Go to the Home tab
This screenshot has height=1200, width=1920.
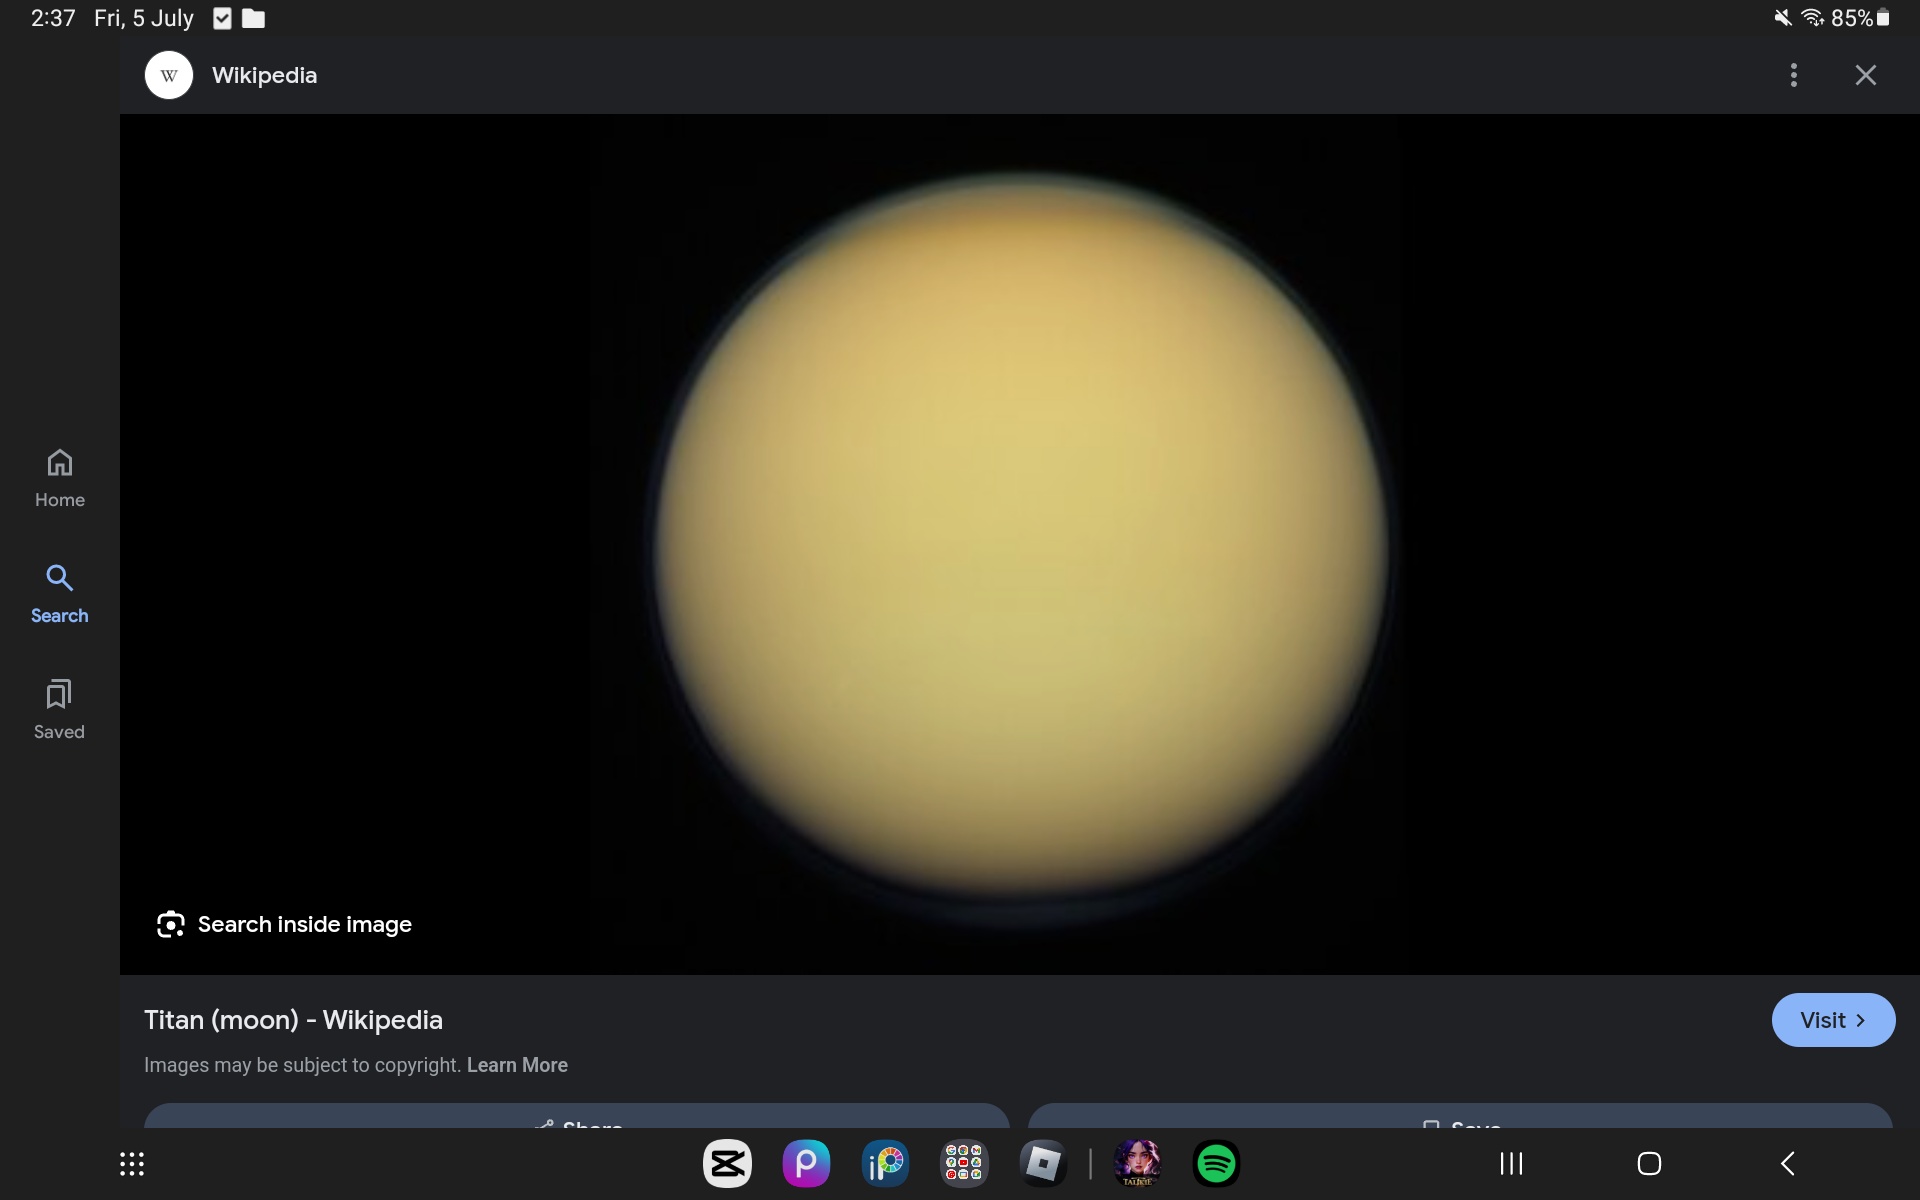59,478
